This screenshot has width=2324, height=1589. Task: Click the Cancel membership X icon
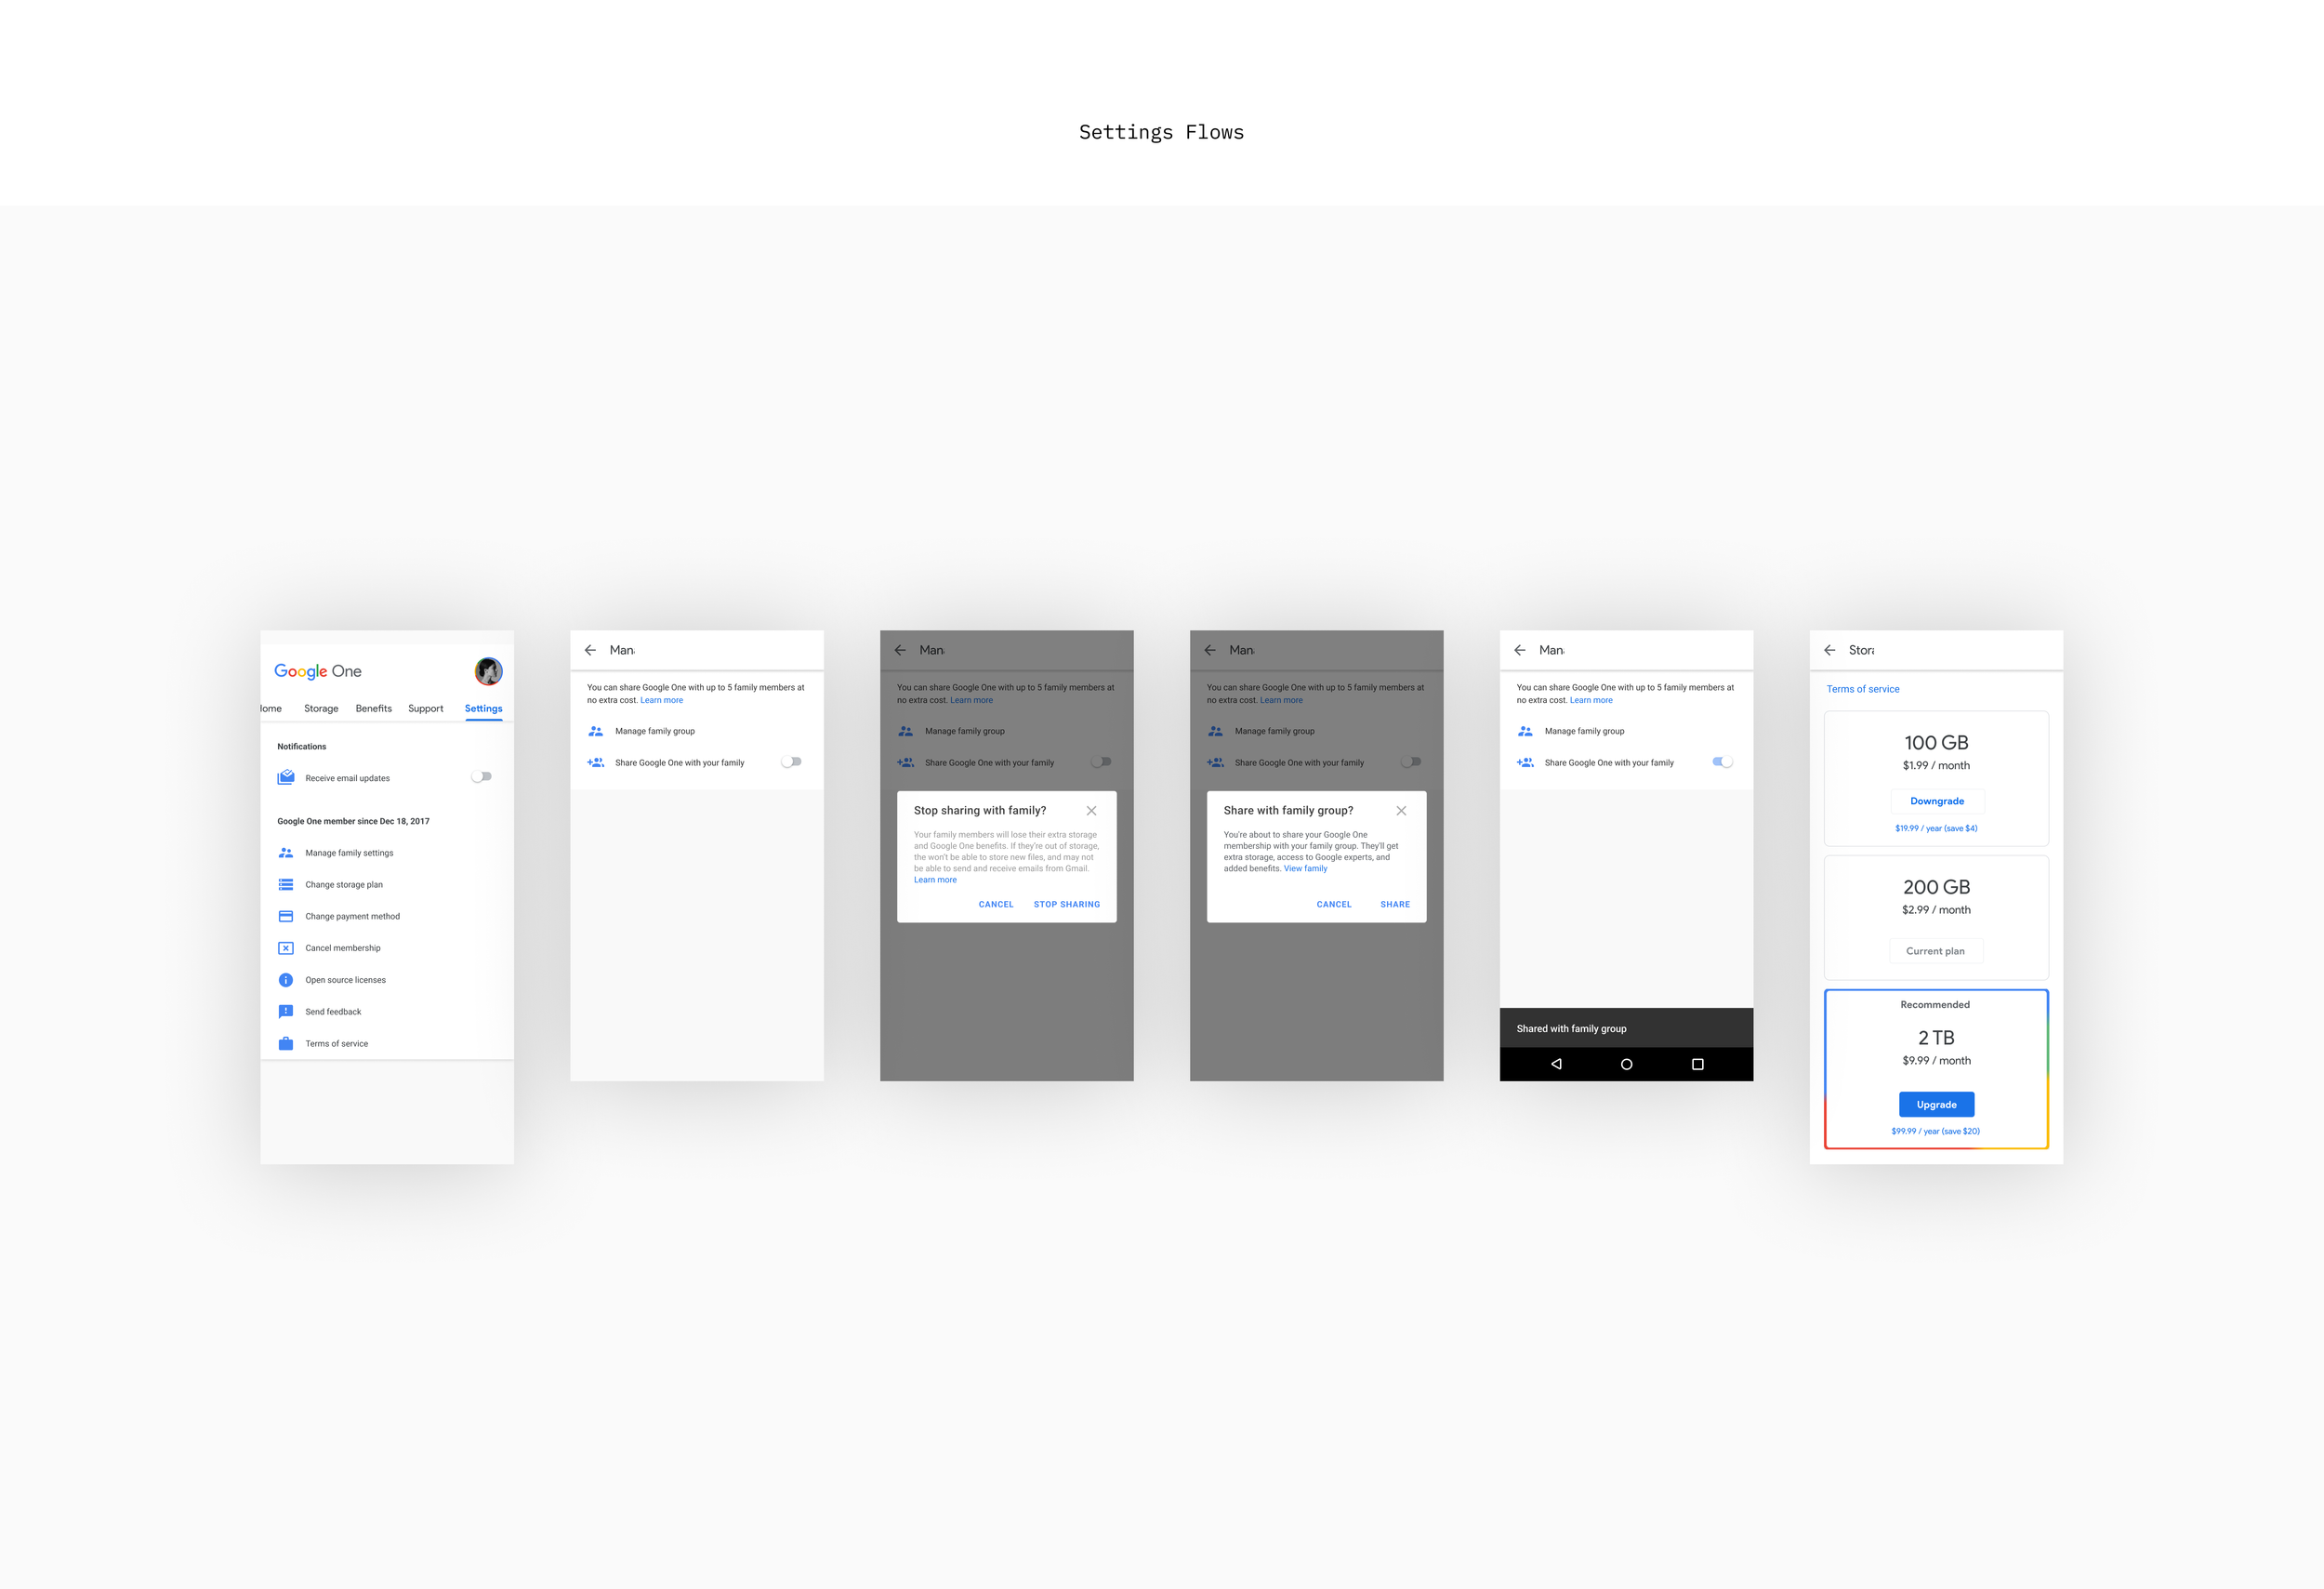[x=286, y=948]
